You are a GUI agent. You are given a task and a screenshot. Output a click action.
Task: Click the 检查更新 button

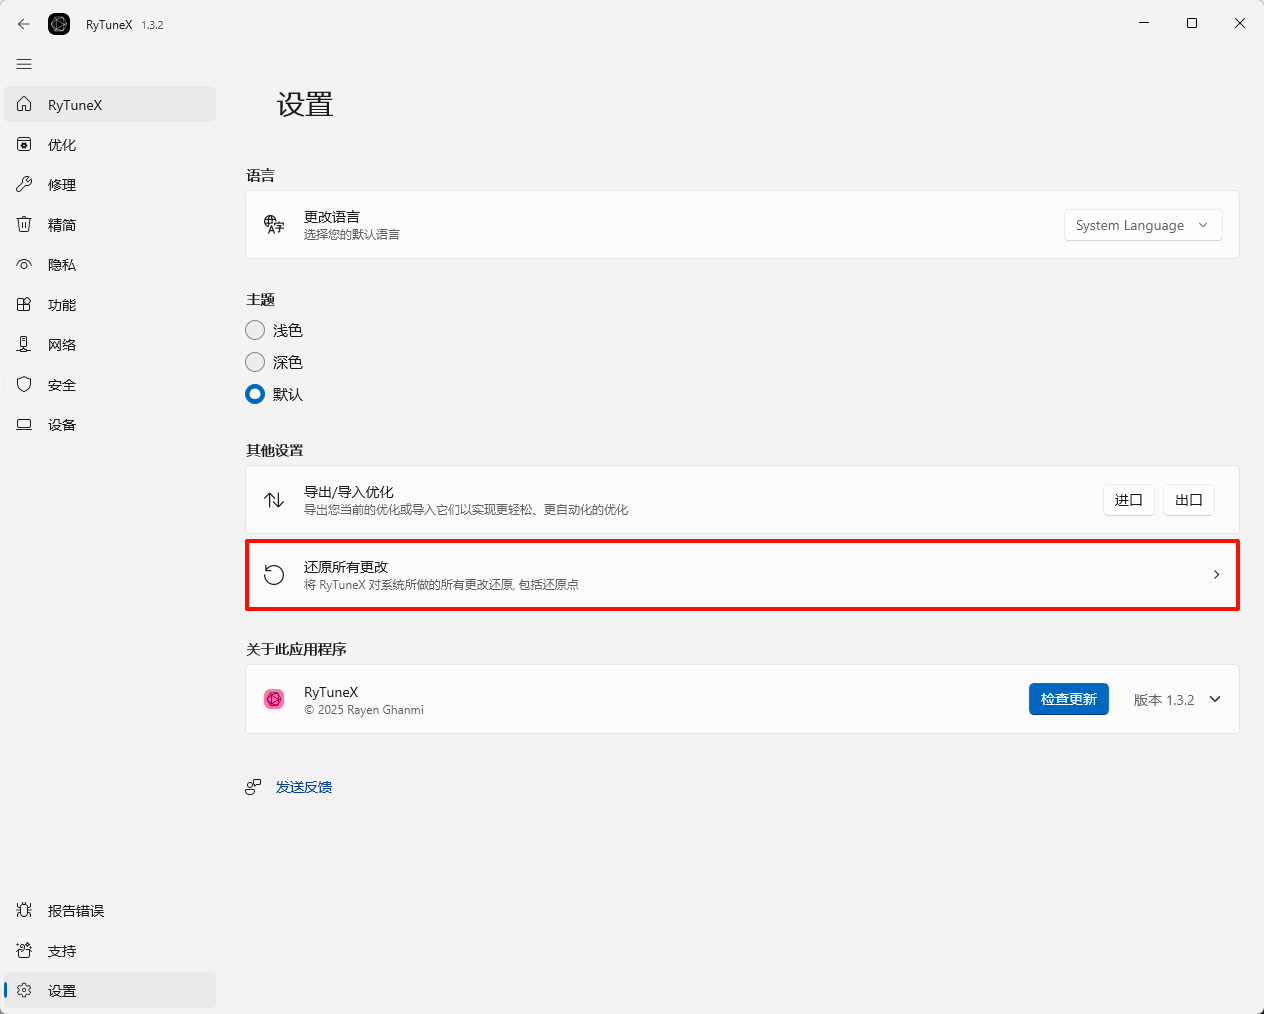pyautogui.click(x=1069, y=699)
